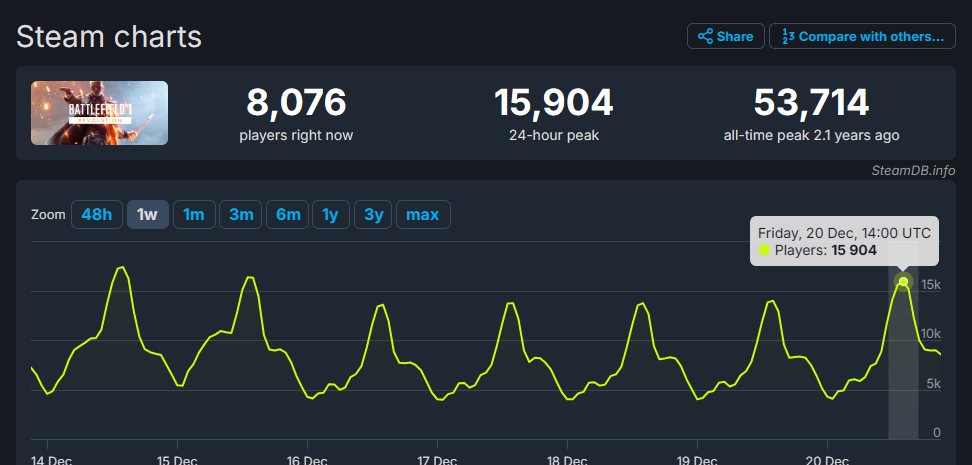Click the 8,076 players right now figure
The width and height of the screenshot is (972, 465).
coord(296,103)
